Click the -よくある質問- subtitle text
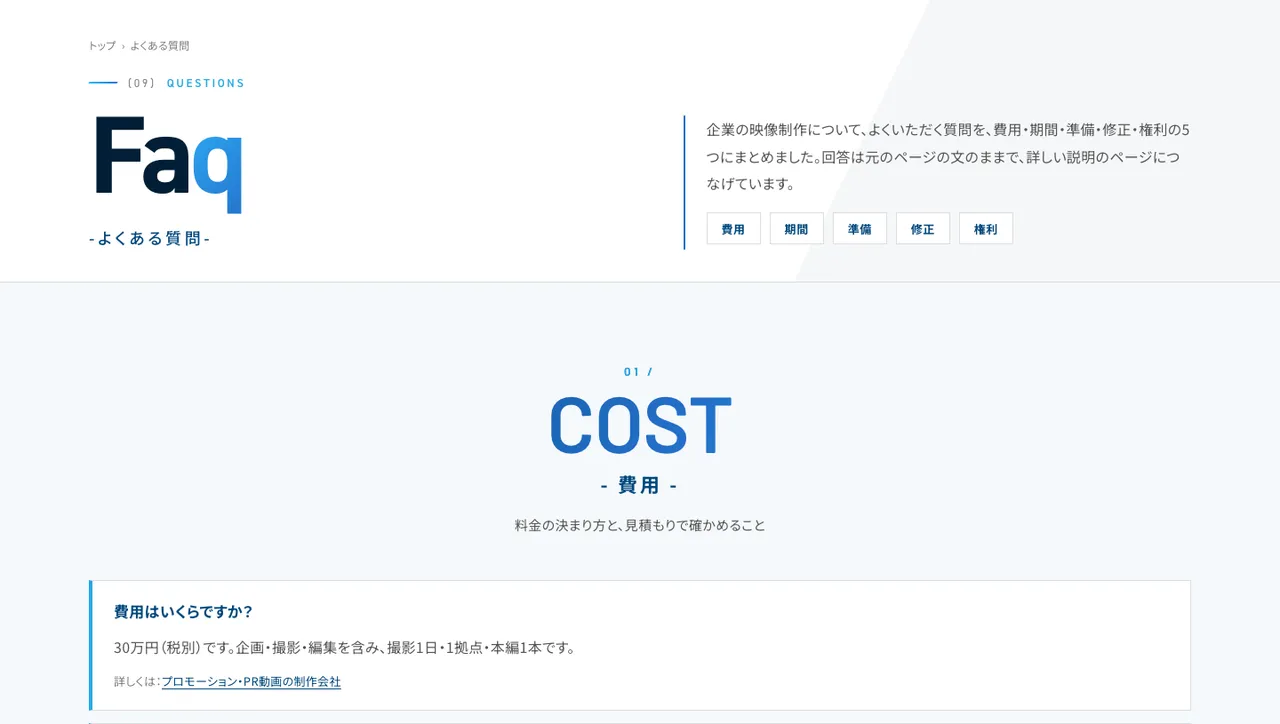Viewport: 1280px width, 724px height. (x=150, y=239)
